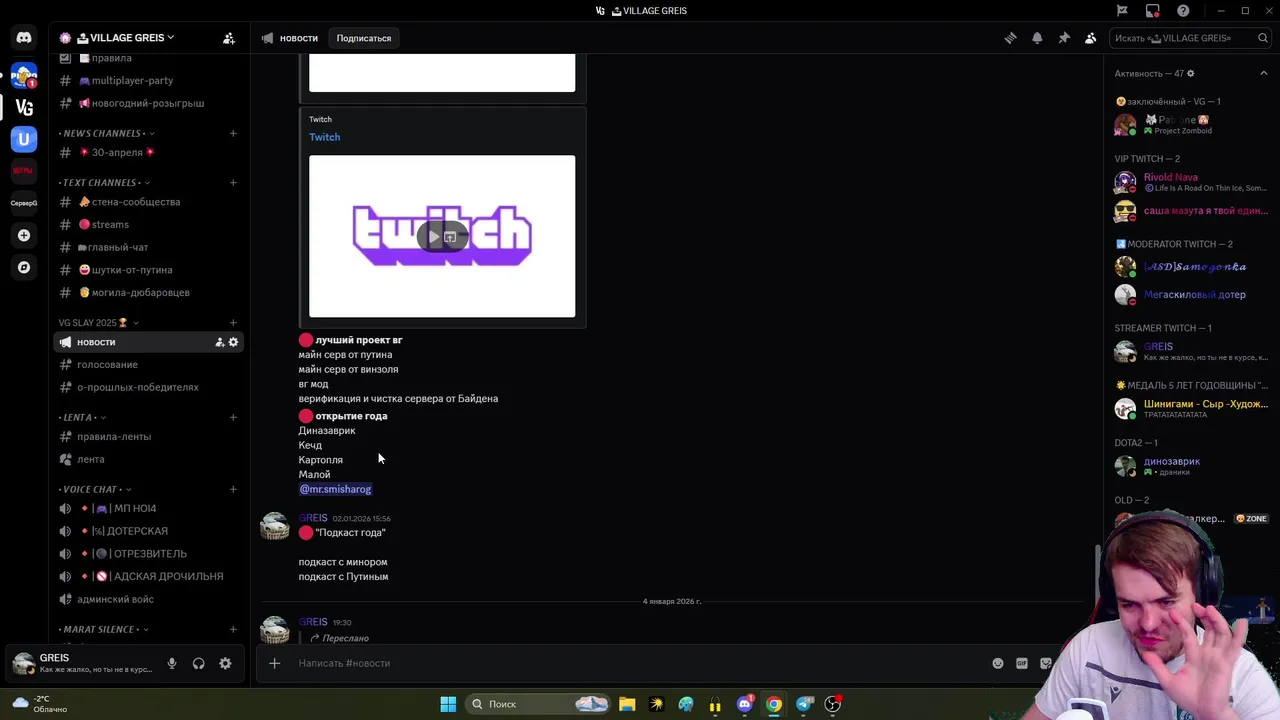This screenshot has height=720, width=1280.
Task: Create channel in VOICE CHAT
Action: (233, 489)
